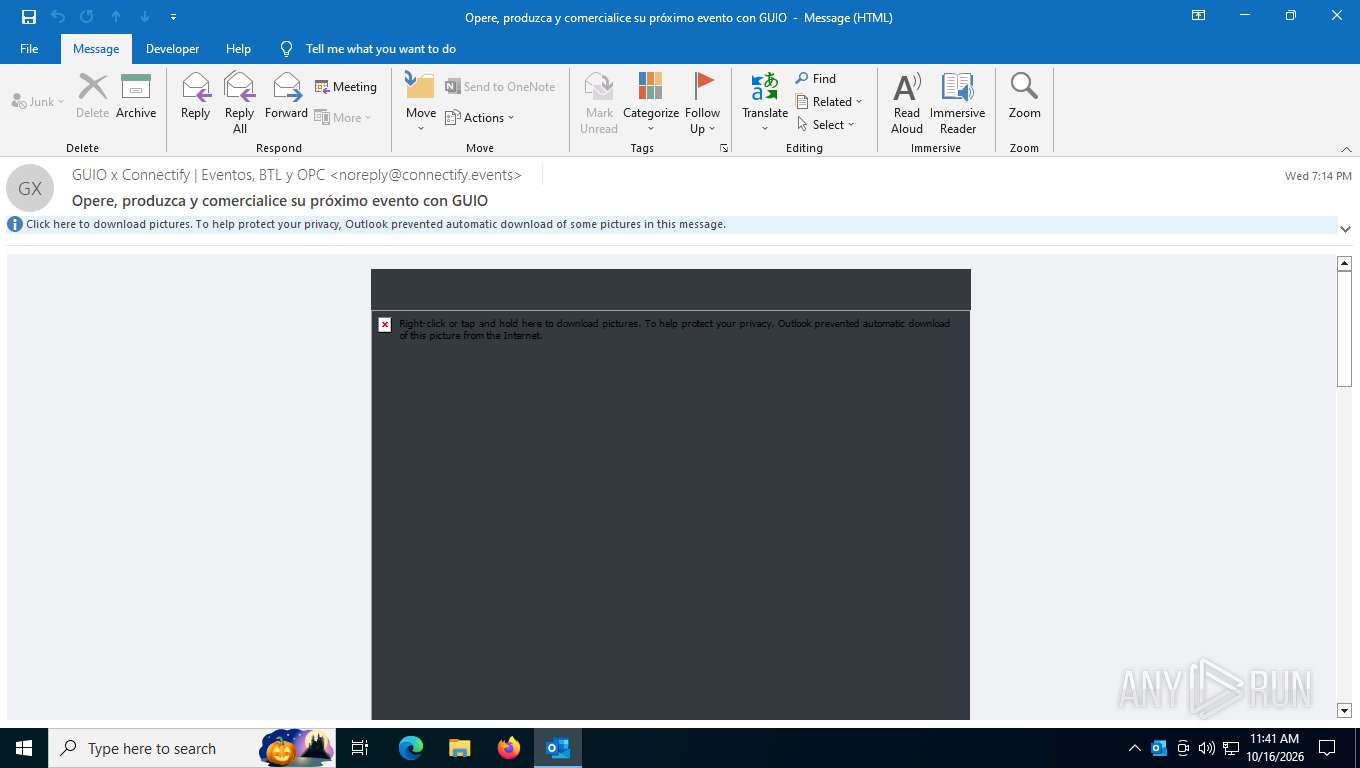Expand the message header with the chevron
The width and height of the screenshot is (1360, 768).
tap(1346, 229)
